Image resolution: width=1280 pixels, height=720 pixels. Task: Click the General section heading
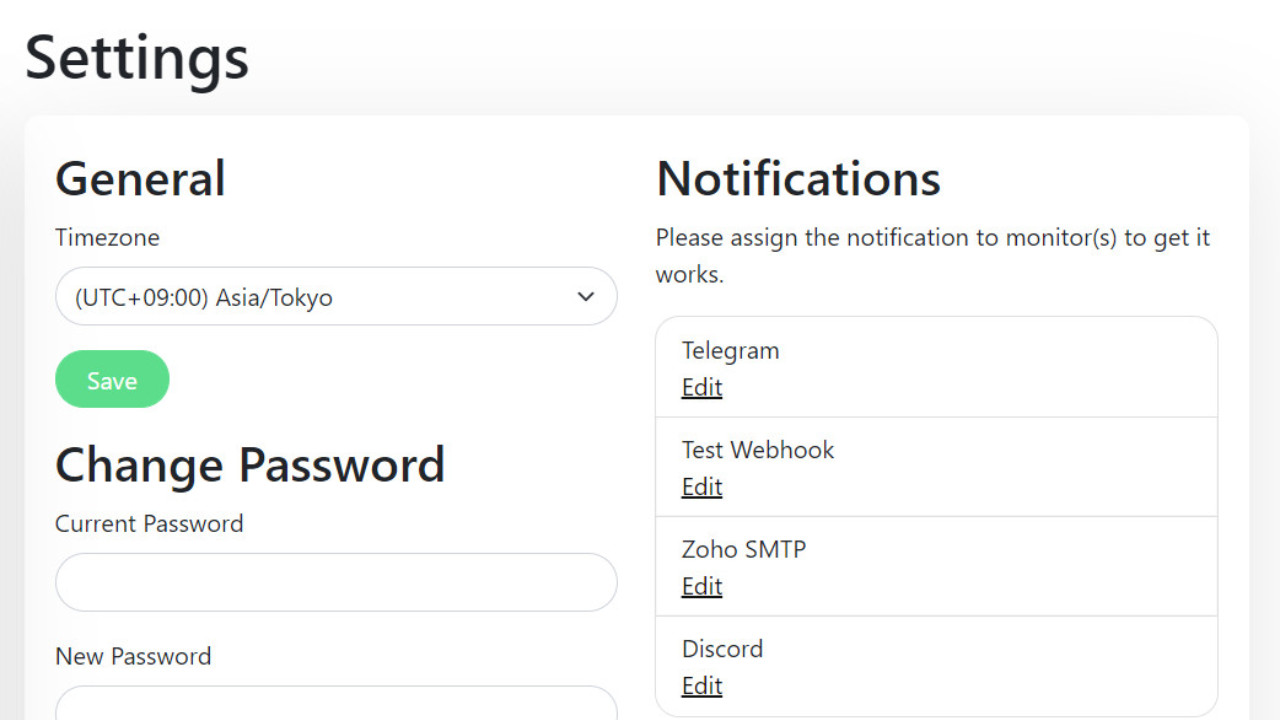click(x=140, y=179)
